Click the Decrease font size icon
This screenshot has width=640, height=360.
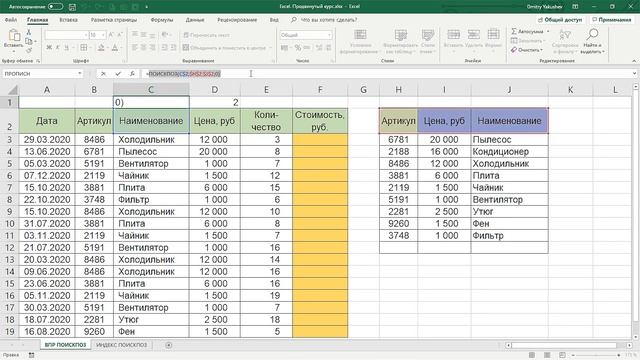120,35
